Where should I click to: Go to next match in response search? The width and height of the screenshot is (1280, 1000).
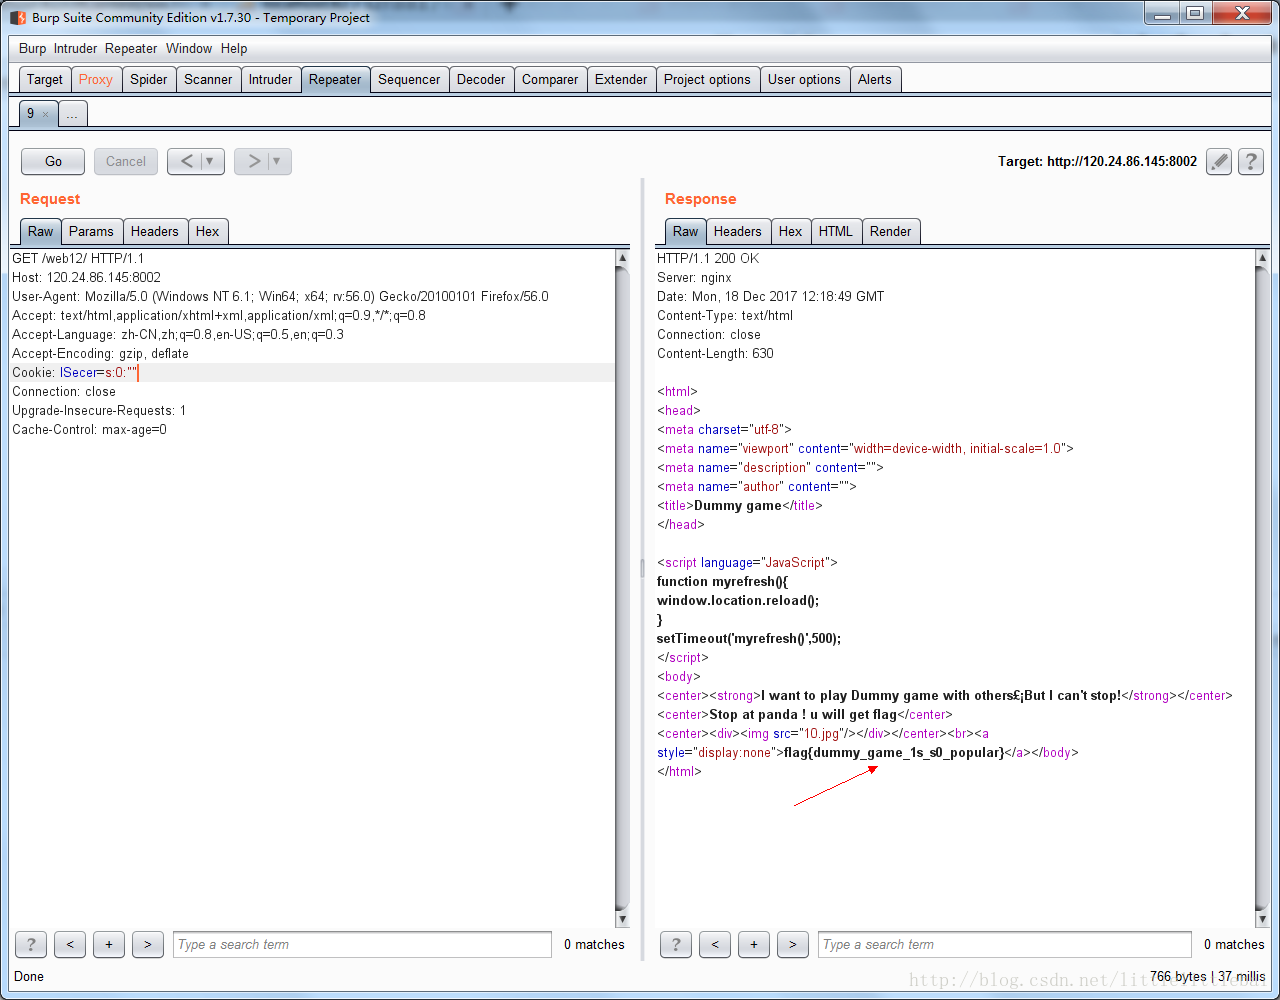tap(793, 944)
